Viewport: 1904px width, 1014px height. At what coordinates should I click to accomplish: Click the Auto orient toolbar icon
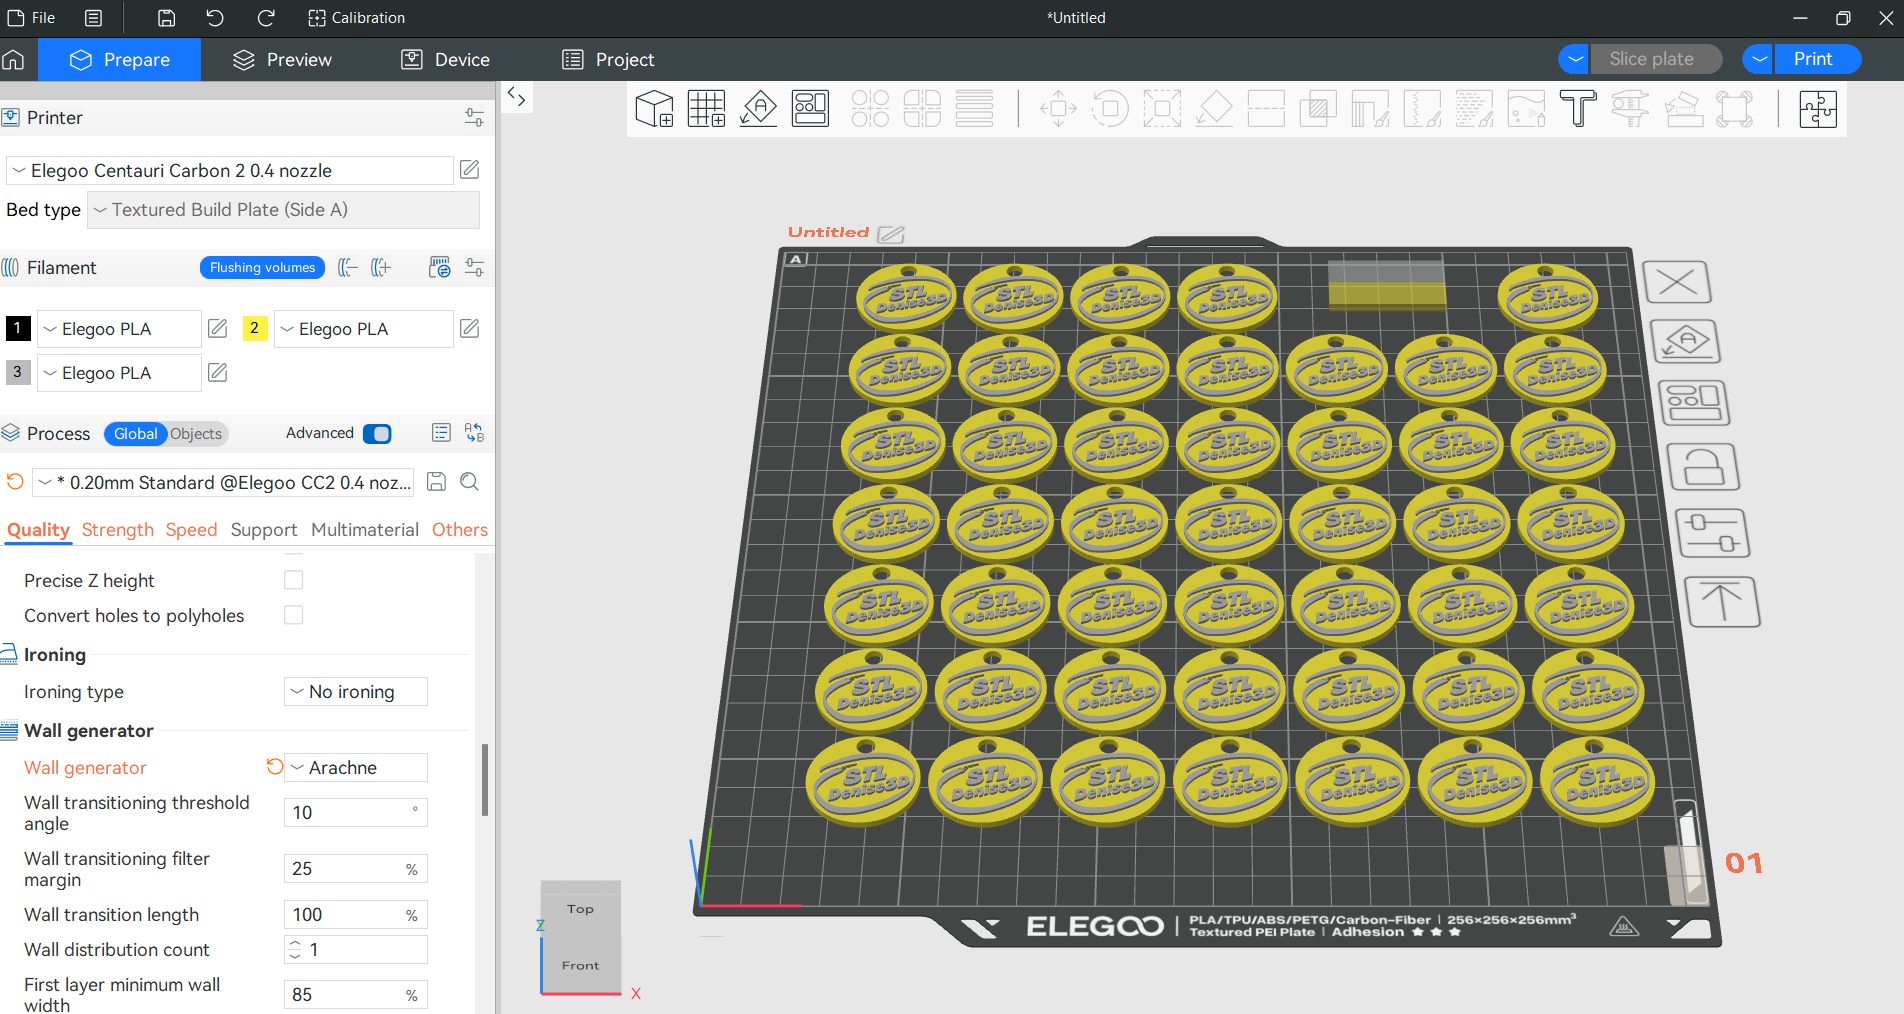(758, 108)
